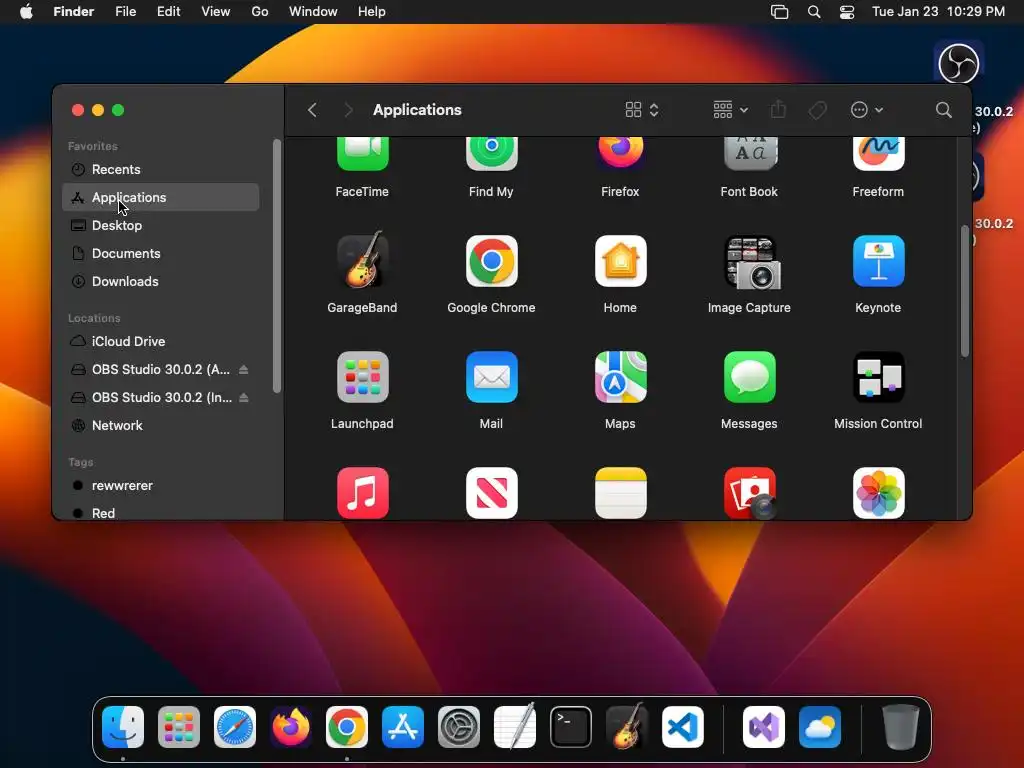Open Recents in sidebar

(x=161, y=169)
